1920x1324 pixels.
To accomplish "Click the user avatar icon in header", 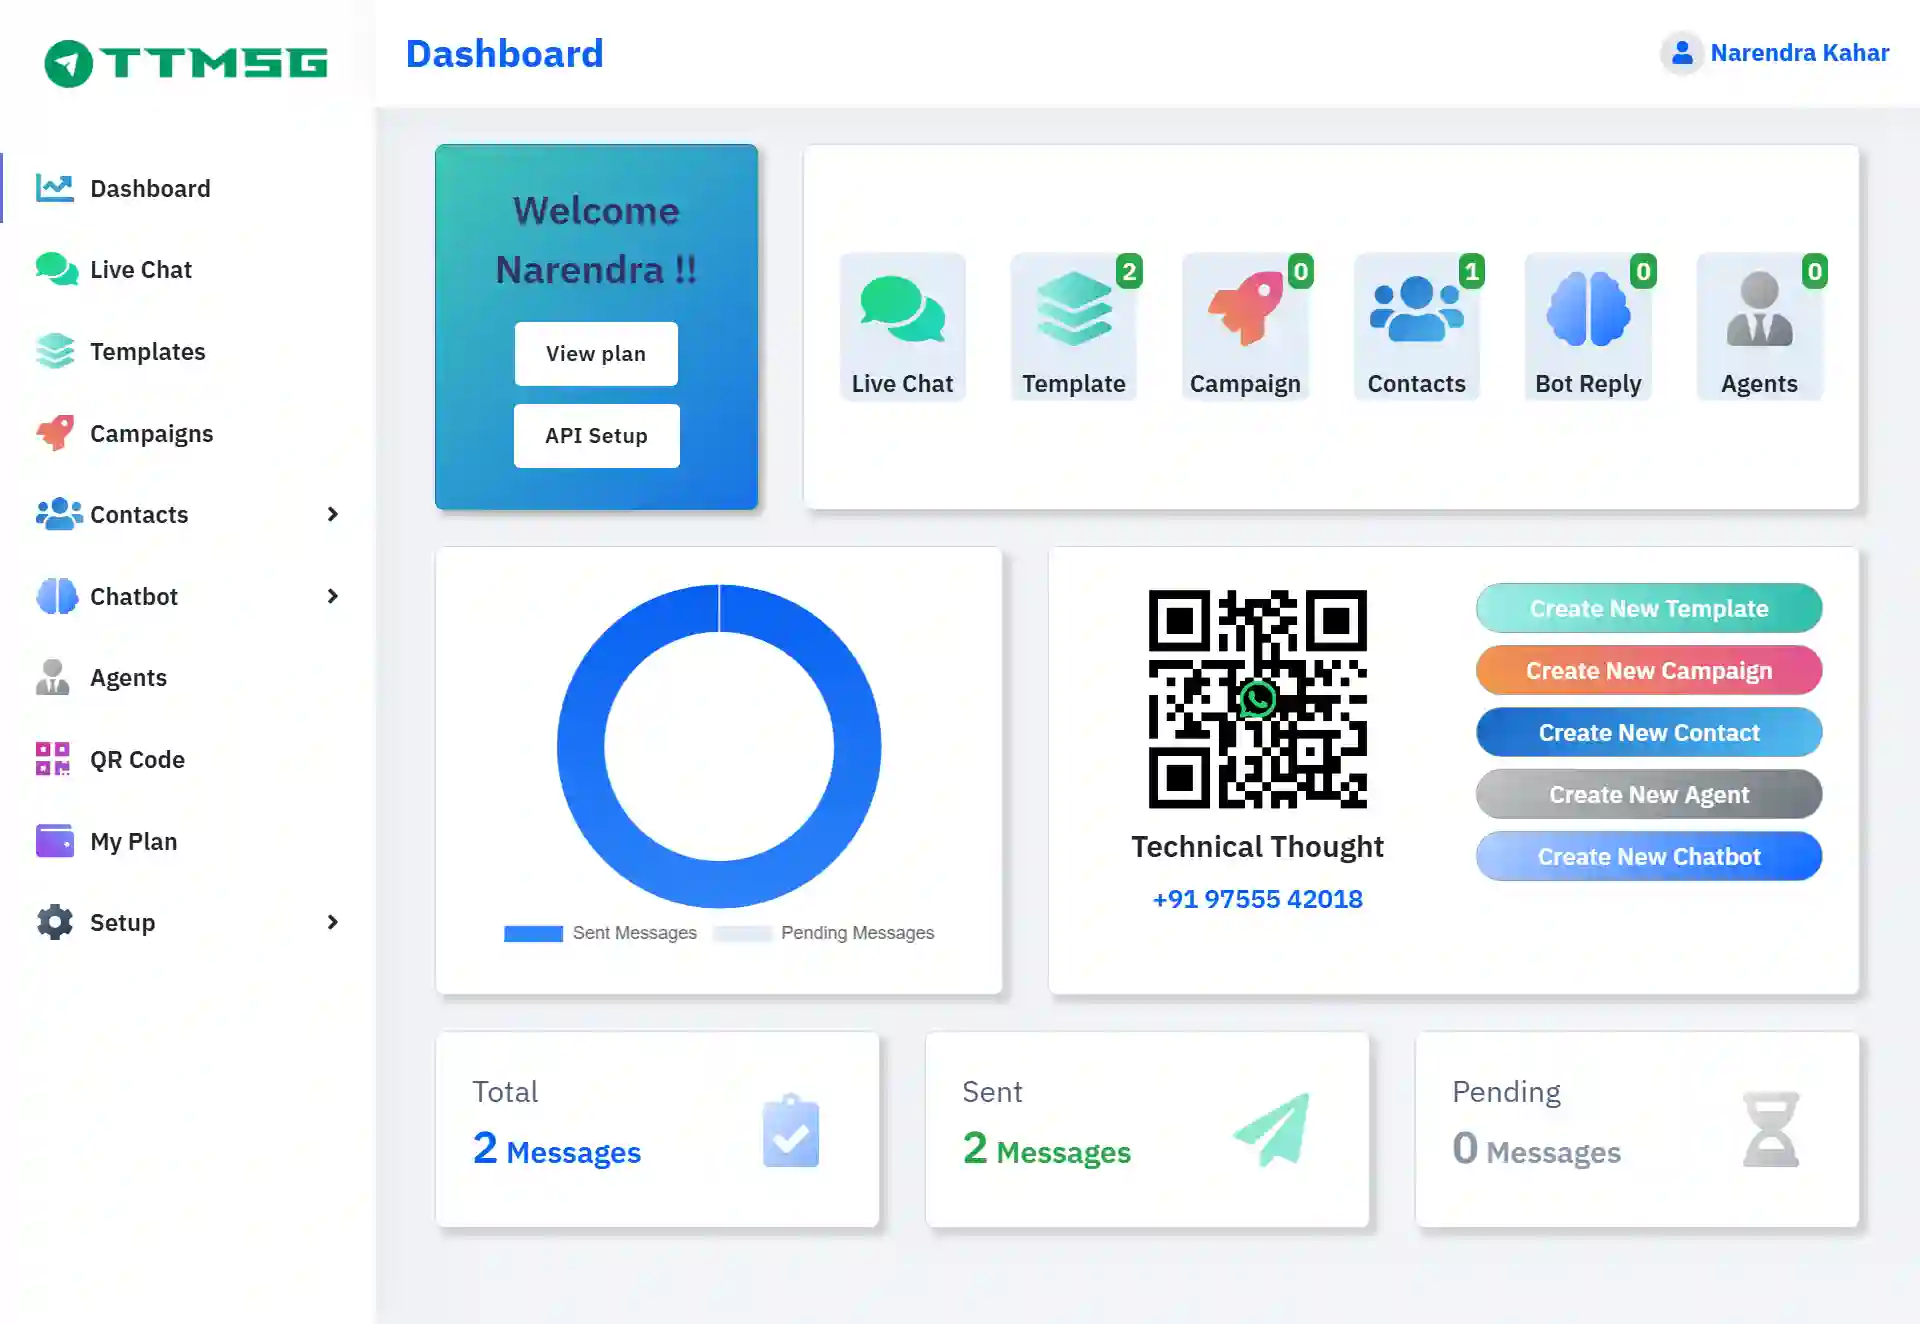I will tap(1682, 53).
